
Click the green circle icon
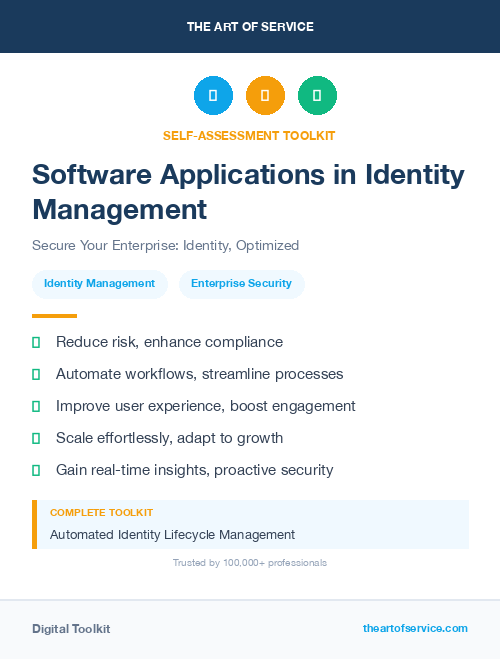[317, 95]
